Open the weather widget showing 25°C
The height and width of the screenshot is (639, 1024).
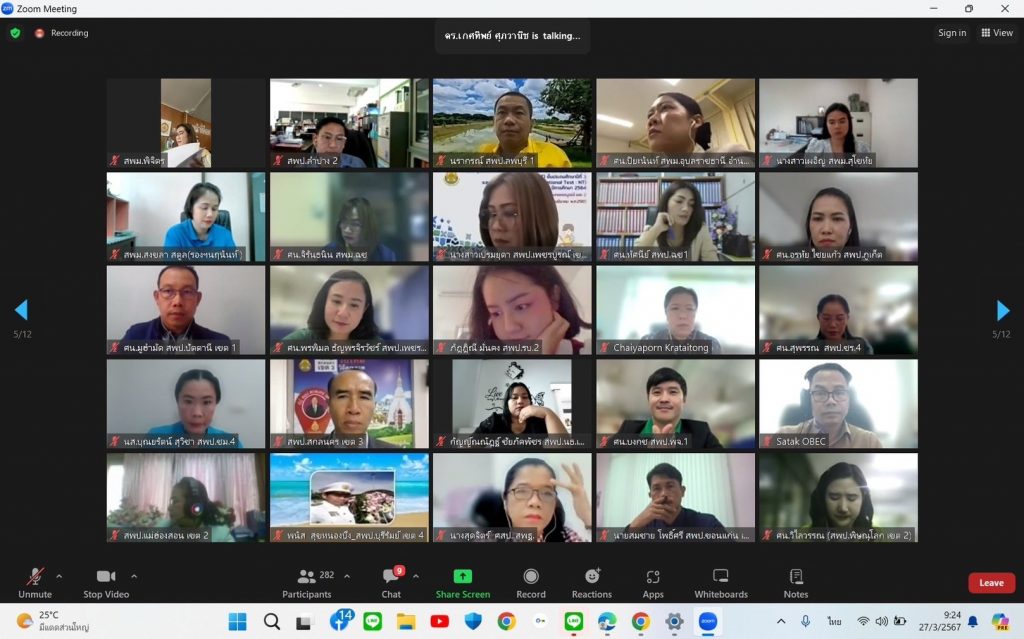(52, 621)
